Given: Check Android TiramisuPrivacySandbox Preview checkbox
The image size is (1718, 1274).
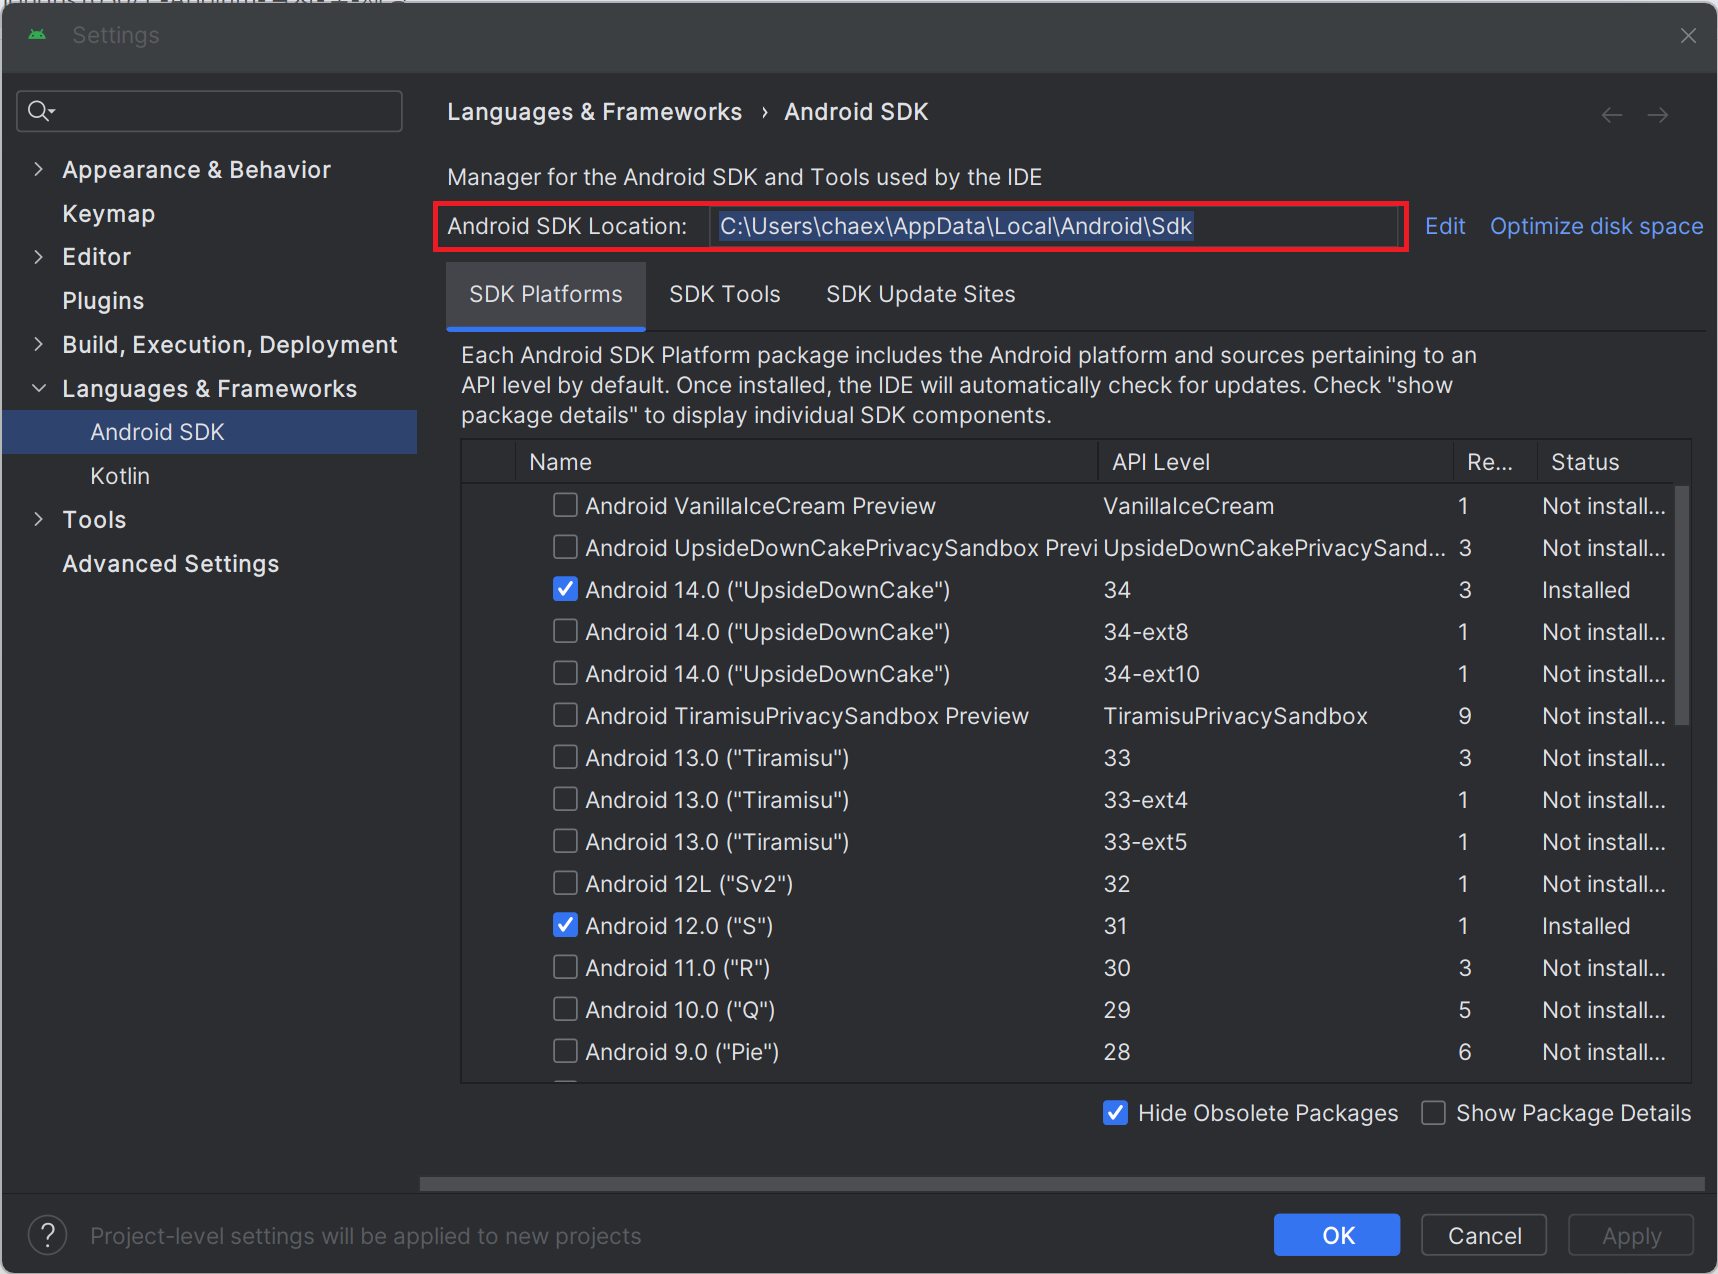Looking at the screenshot, I should click(565, 715).
